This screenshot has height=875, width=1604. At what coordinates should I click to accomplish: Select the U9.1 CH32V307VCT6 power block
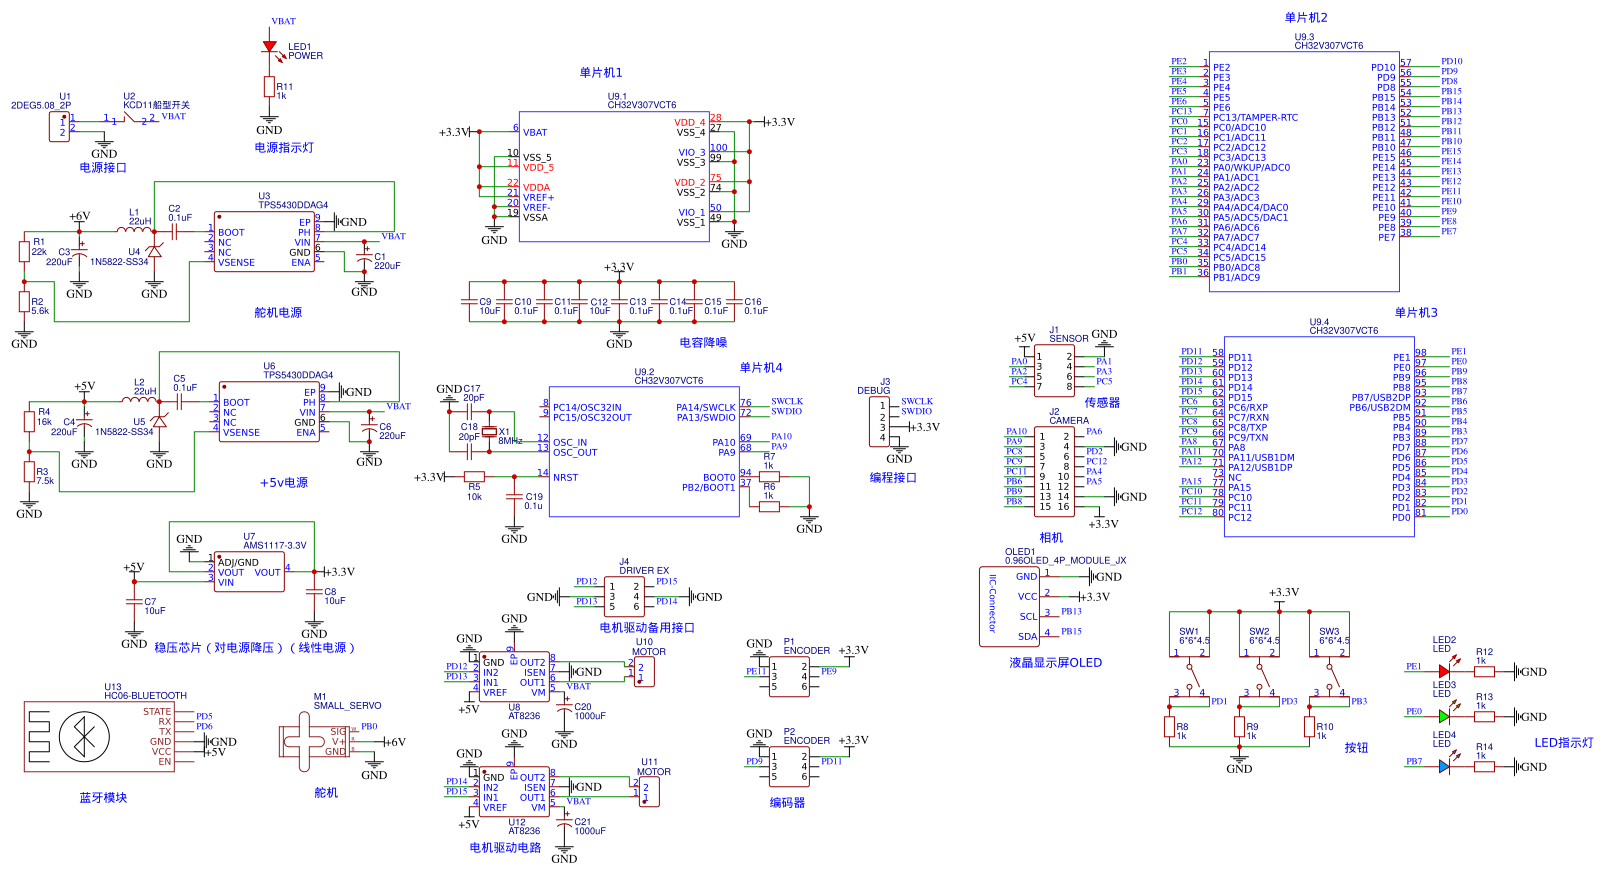(614, 176)
